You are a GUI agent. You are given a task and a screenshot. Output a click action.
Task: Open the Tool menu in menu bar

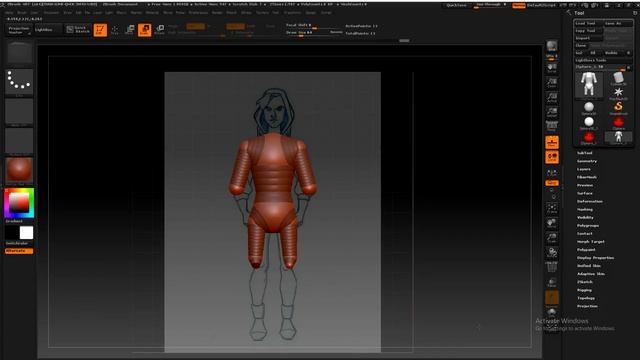pyautogui.click(x=276, y=13)
